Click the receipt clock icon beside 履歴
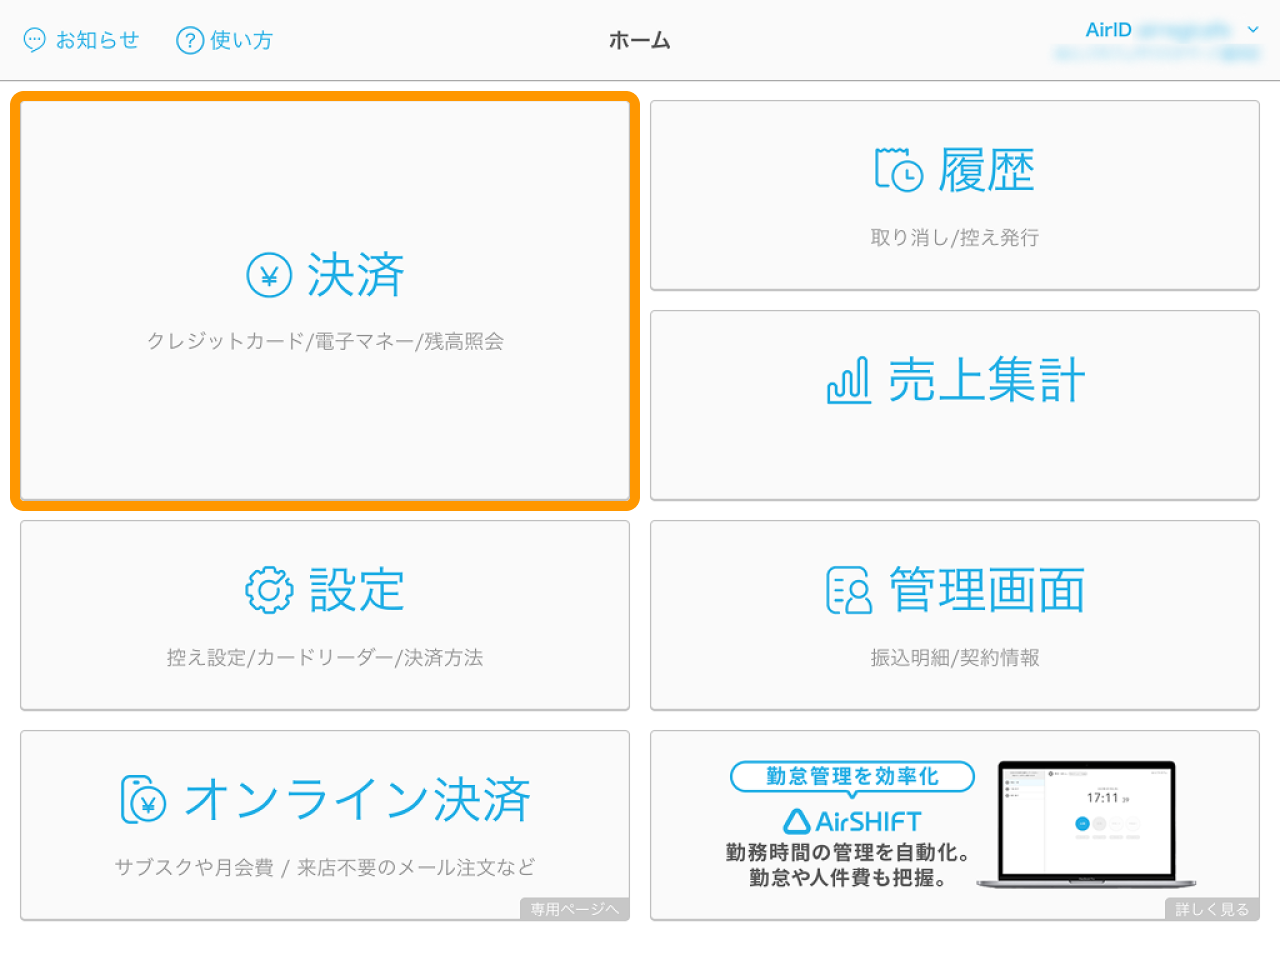1280x961 pixels. [x=898, y=170]
